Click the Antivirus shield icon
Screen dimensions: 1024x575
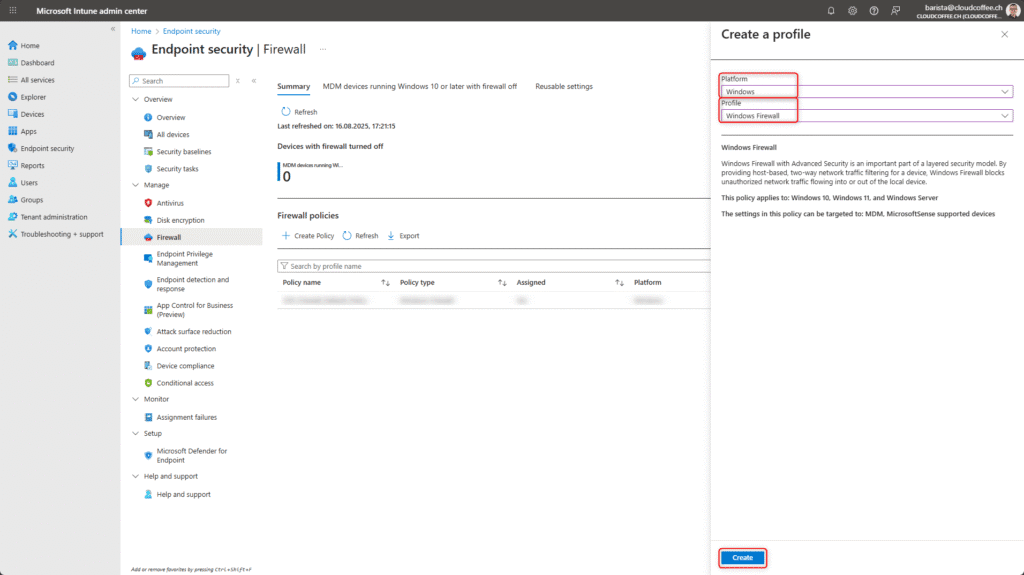[147, 203]
